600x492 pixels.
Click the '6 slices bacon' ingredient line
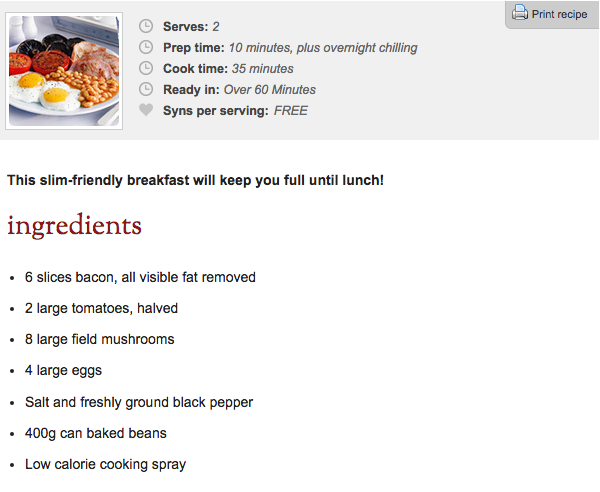140,277
